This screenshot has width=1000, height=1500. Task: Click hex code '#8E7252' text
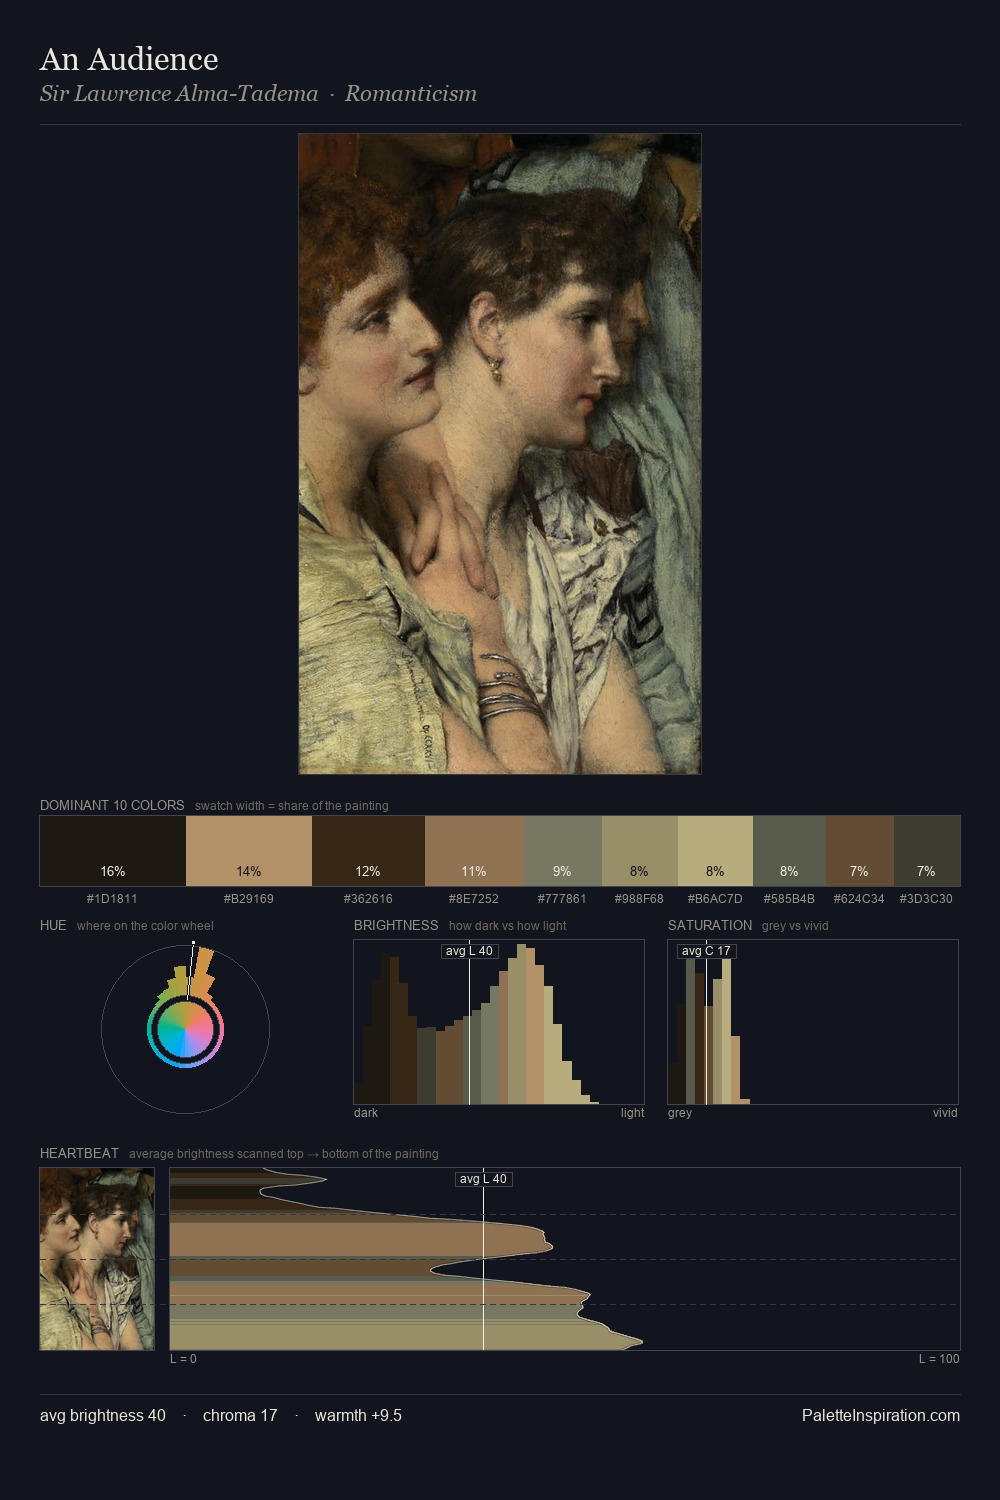coord(474,899)
